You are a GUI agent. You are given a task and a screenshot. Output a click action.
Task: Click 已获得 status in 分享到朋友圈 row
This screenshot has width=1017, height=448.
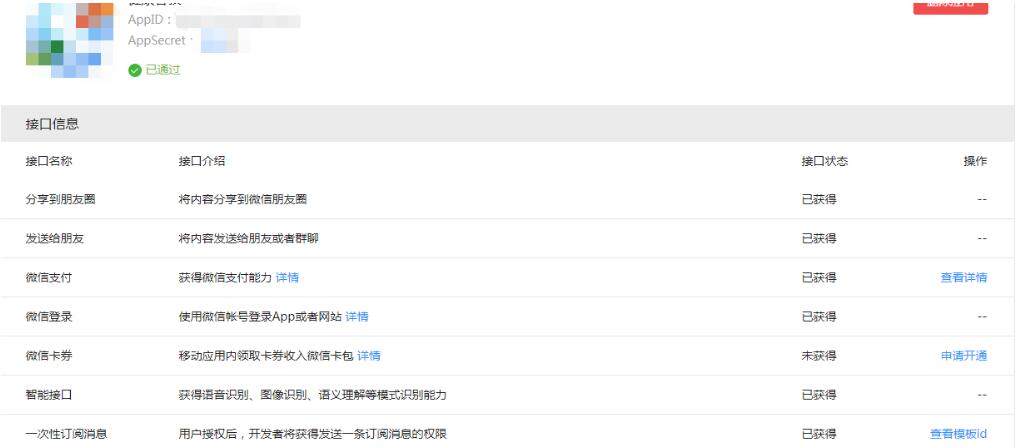[x=819, y=199]
